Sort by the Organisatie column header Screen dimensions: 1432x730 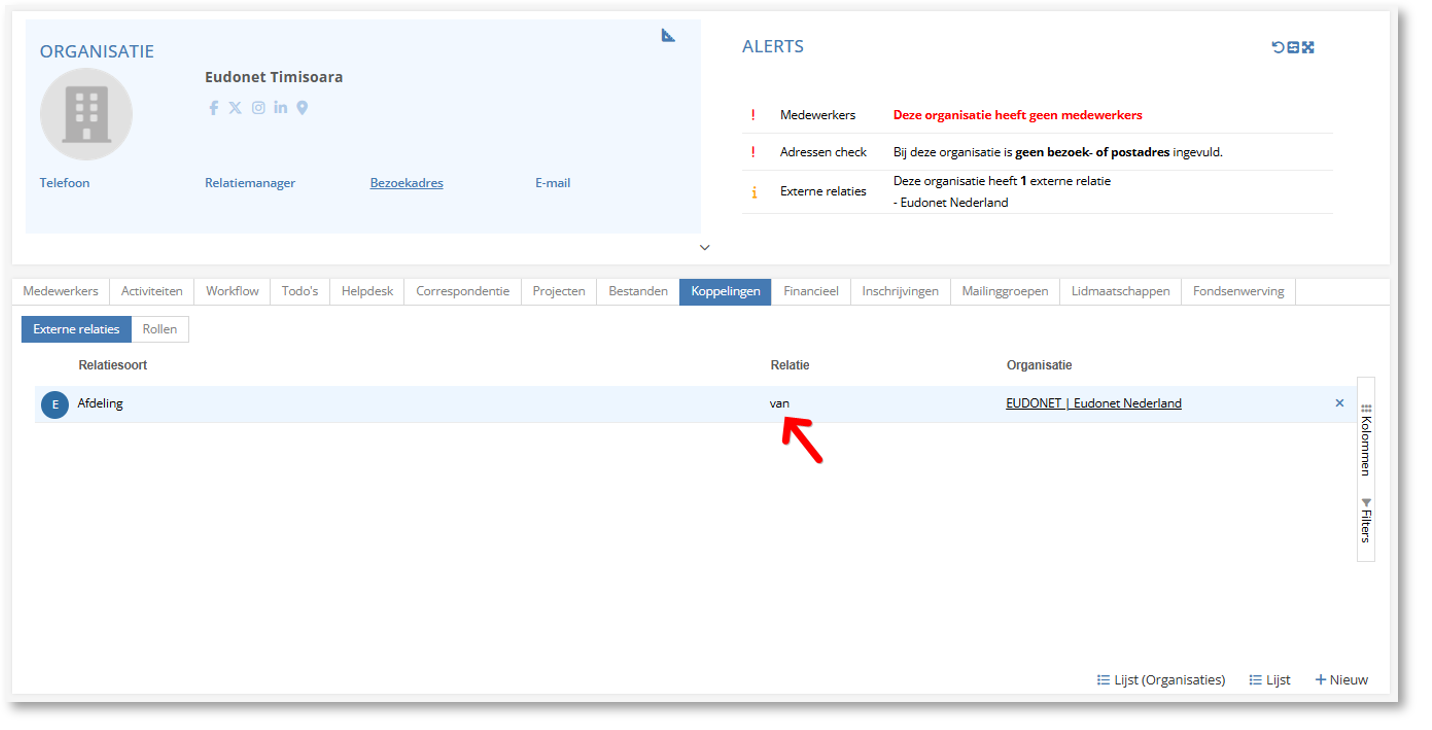point(1039,365)
